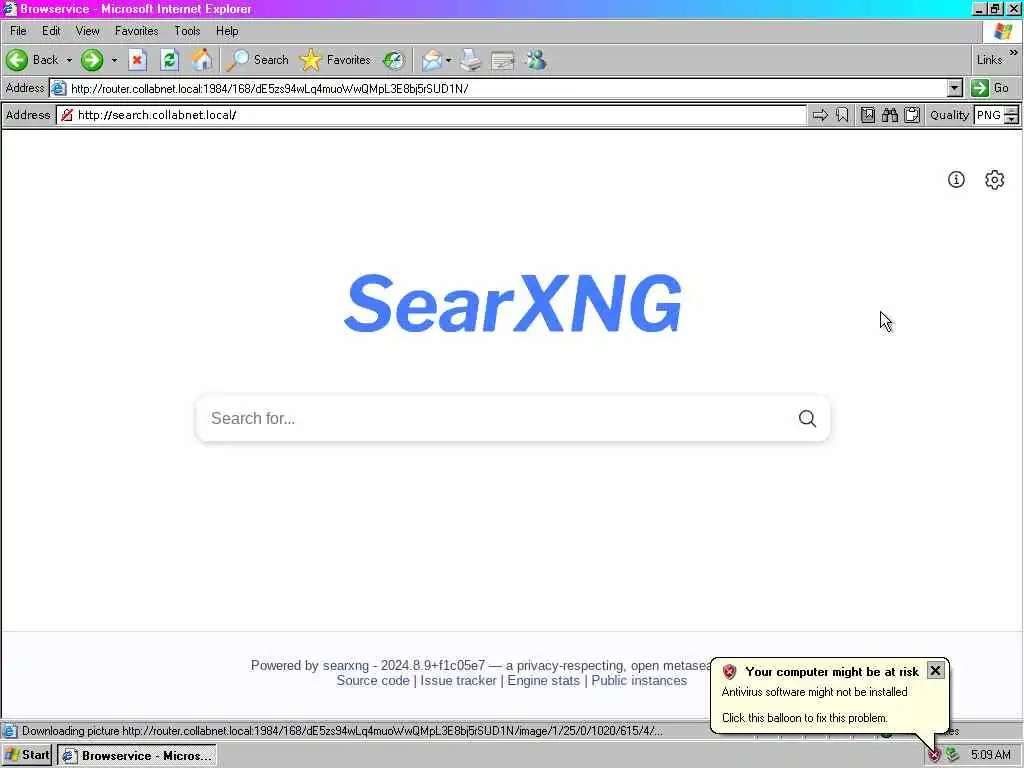Click the insecure page lock icon
This screenshot has width=1024, height=768.
[x=67, y=116]
